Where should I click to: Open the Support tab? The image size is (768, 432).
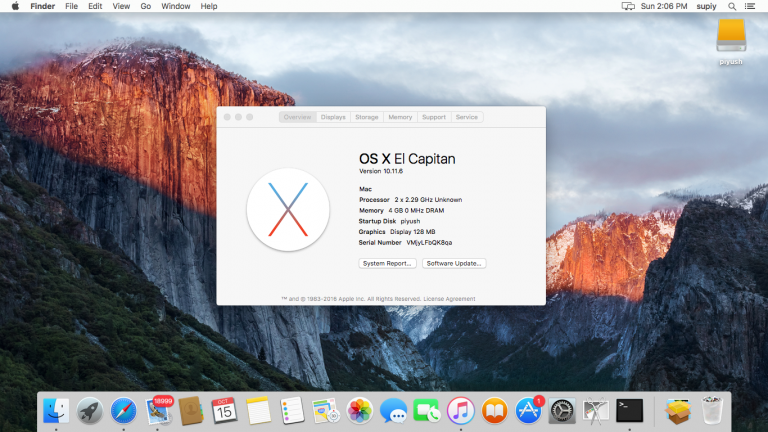coord(434,117)
